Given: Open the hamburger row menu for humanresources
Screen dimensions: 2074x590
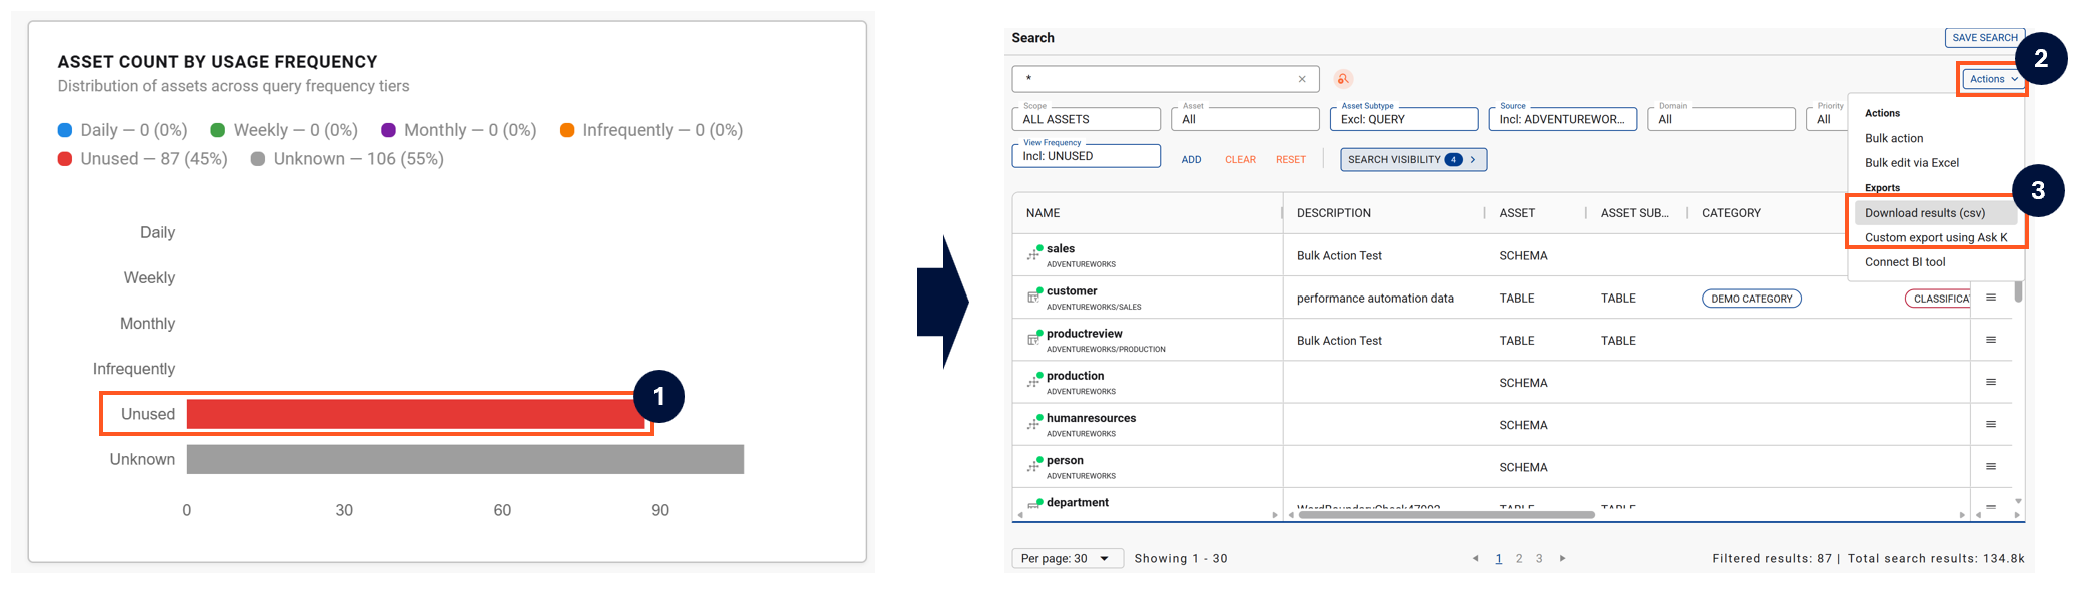Looking at the screenshot, I should (x=1991, y=424).
